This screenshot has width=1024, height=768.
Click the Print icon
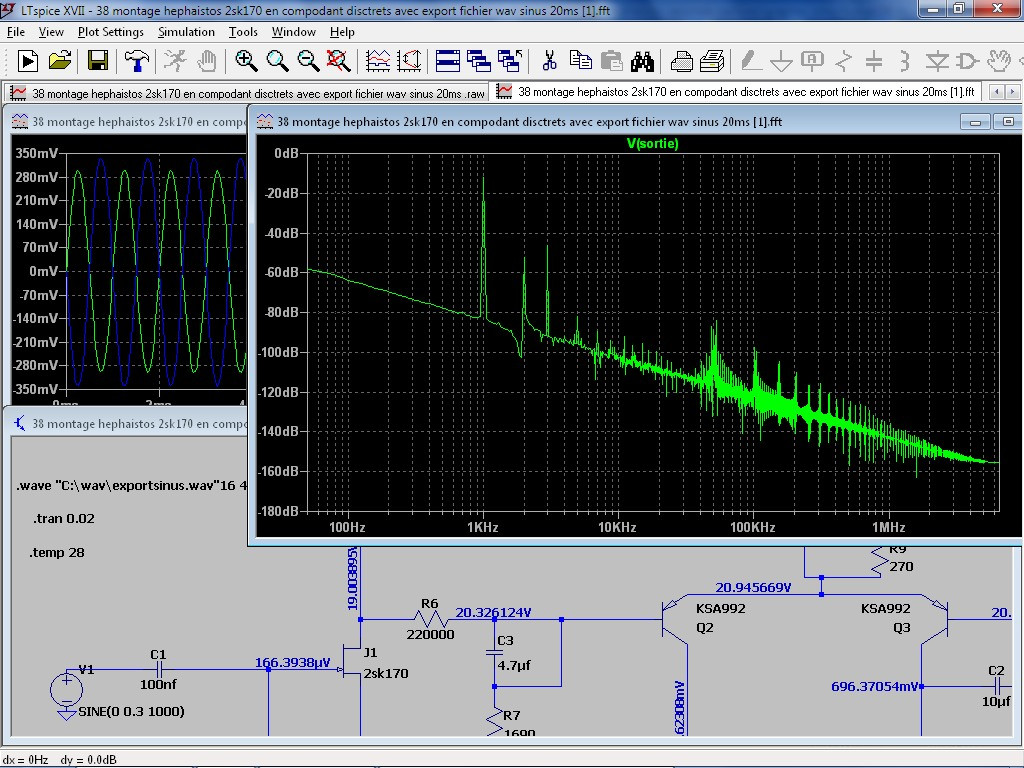click(682, 61)
